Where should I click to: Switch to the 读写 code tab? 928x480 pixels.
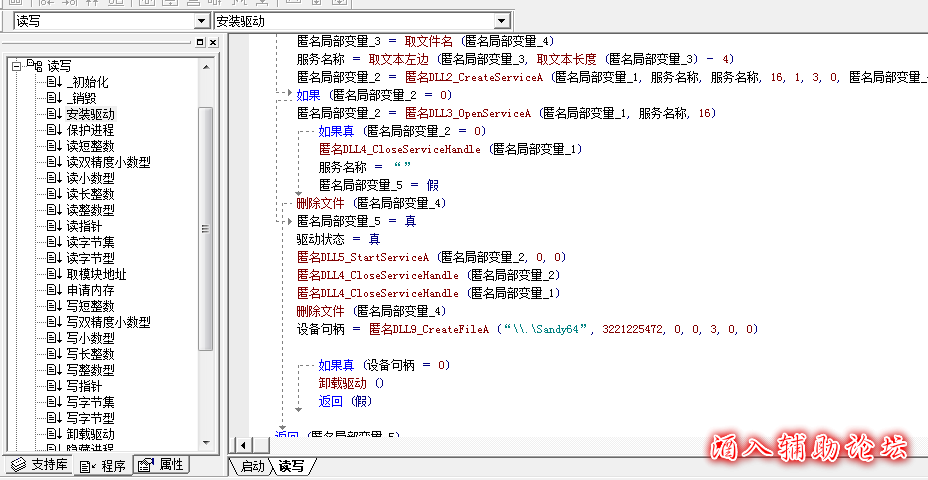pos(291,466)
